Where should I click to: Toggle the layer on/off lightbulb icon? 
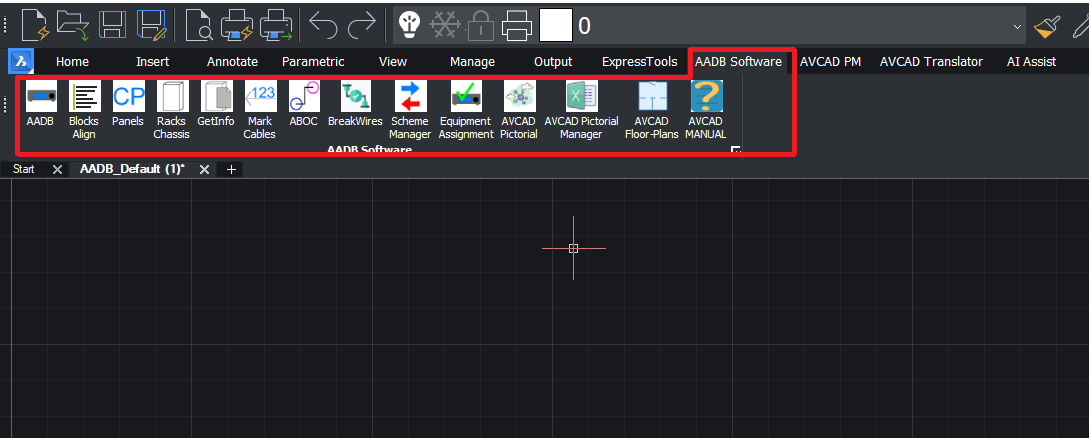coord(408,26)
